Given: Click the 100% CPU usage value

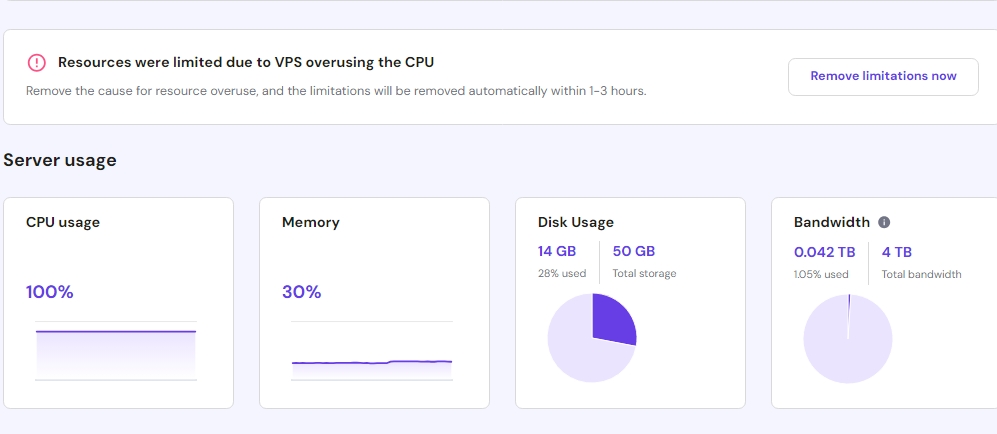Looking at the screenshot, I should tap(50, 292).
